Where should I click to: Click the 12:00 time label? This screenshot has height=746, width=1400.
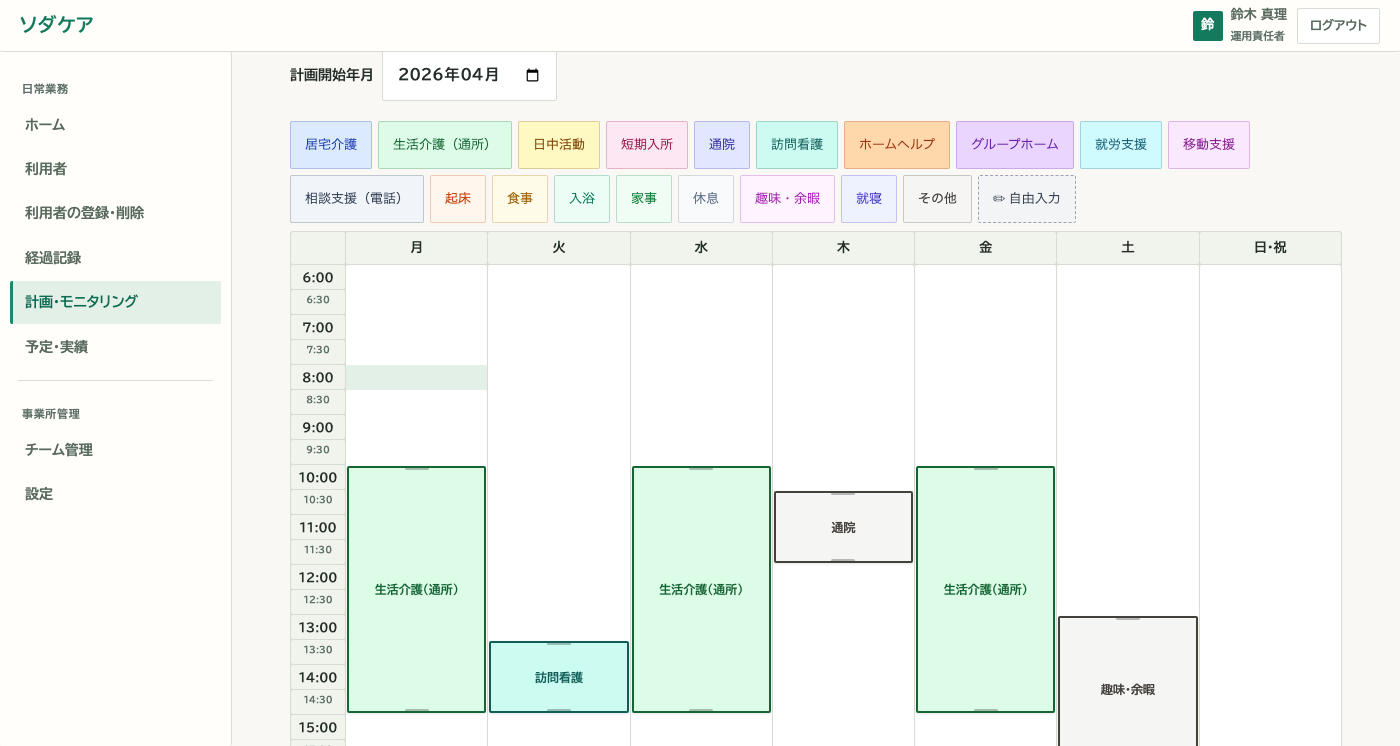click(318, 577)
